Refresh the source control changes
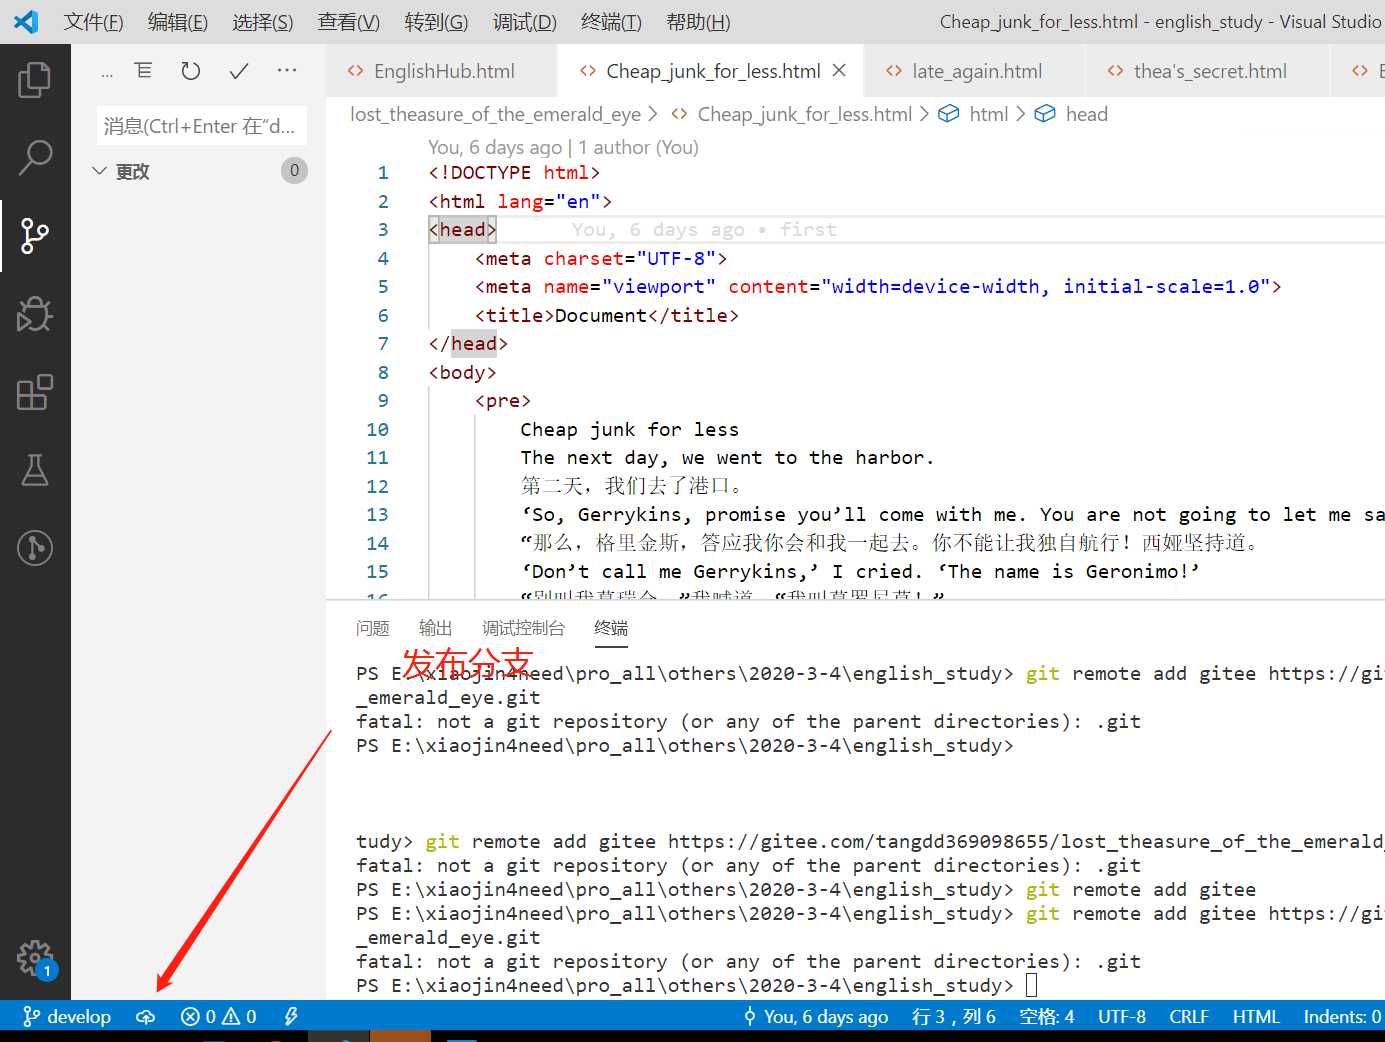 191,70
